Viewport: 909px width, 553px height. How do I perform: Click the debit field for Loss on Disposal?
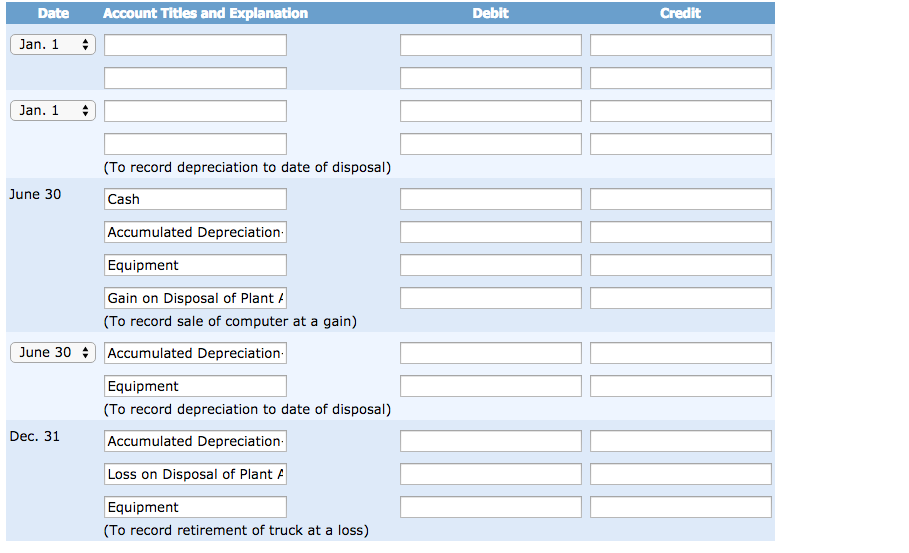tap(490, 475)
